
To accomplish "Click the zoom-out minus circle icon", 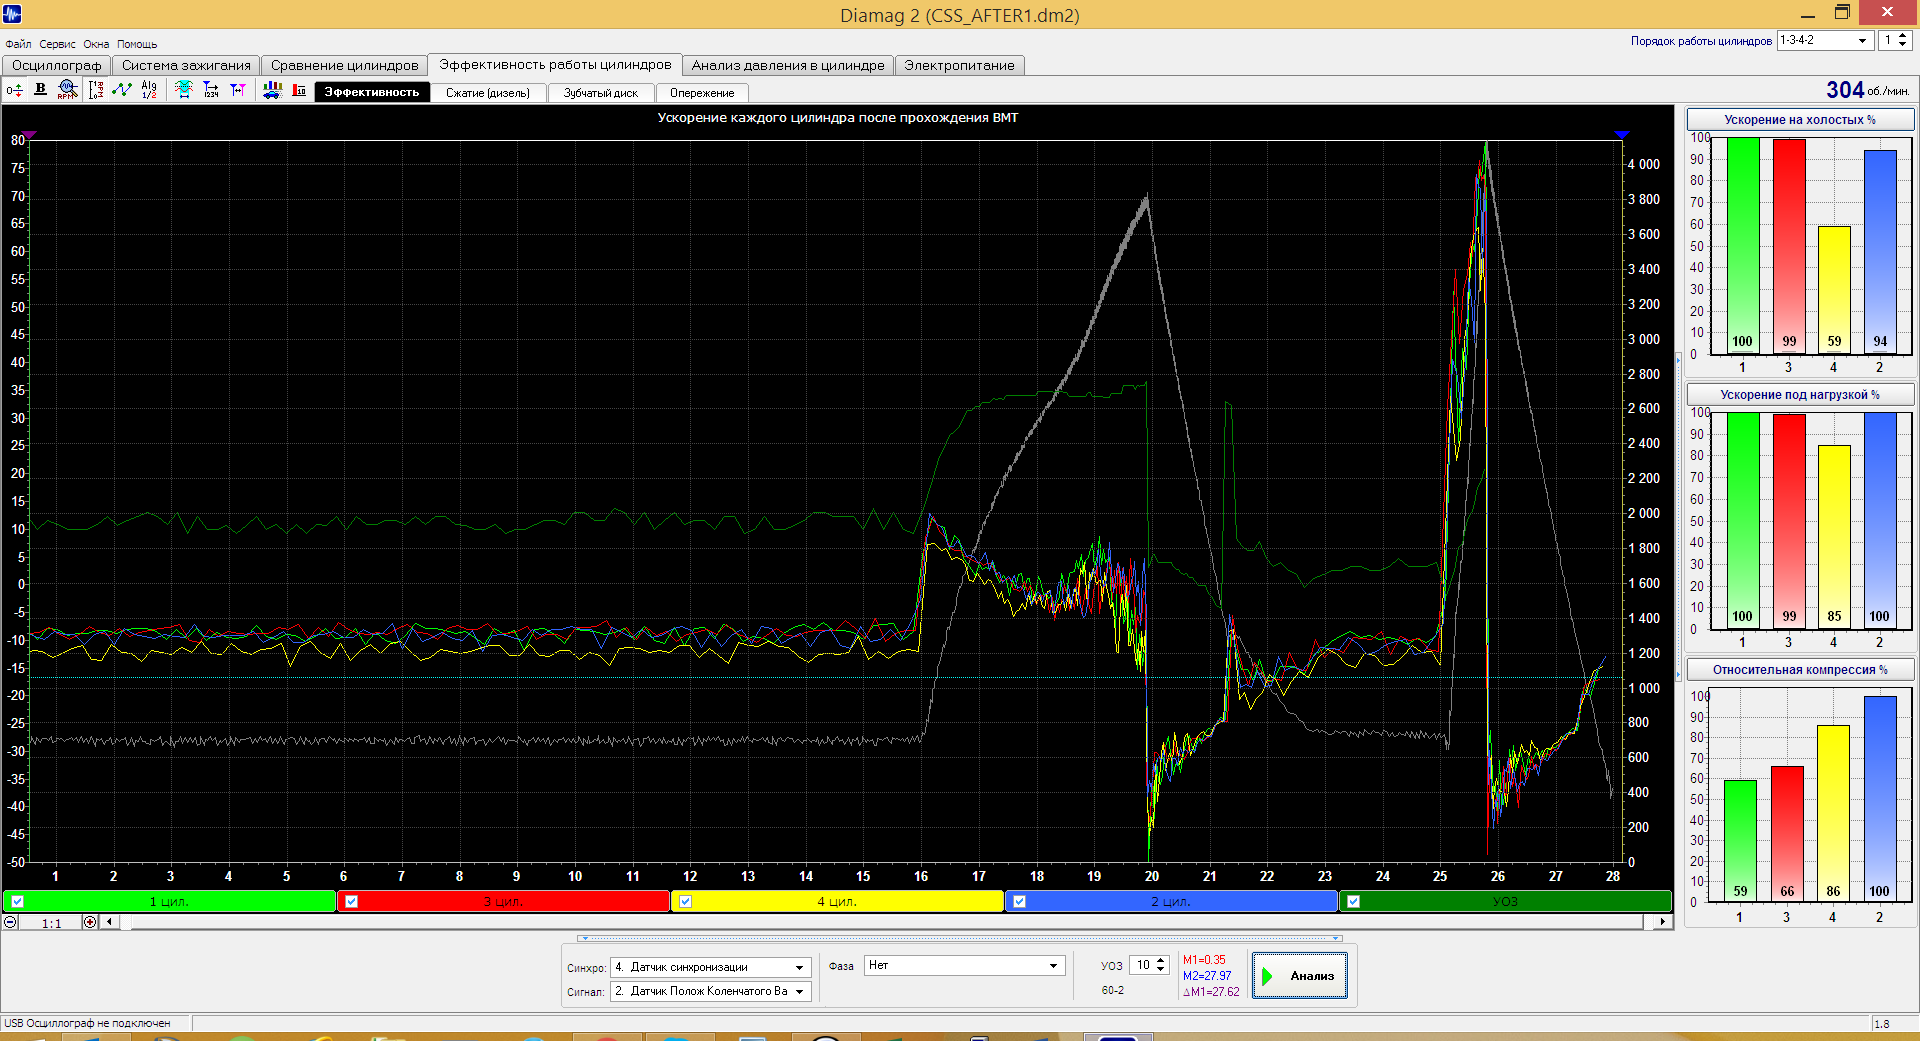I will [10, 922].
